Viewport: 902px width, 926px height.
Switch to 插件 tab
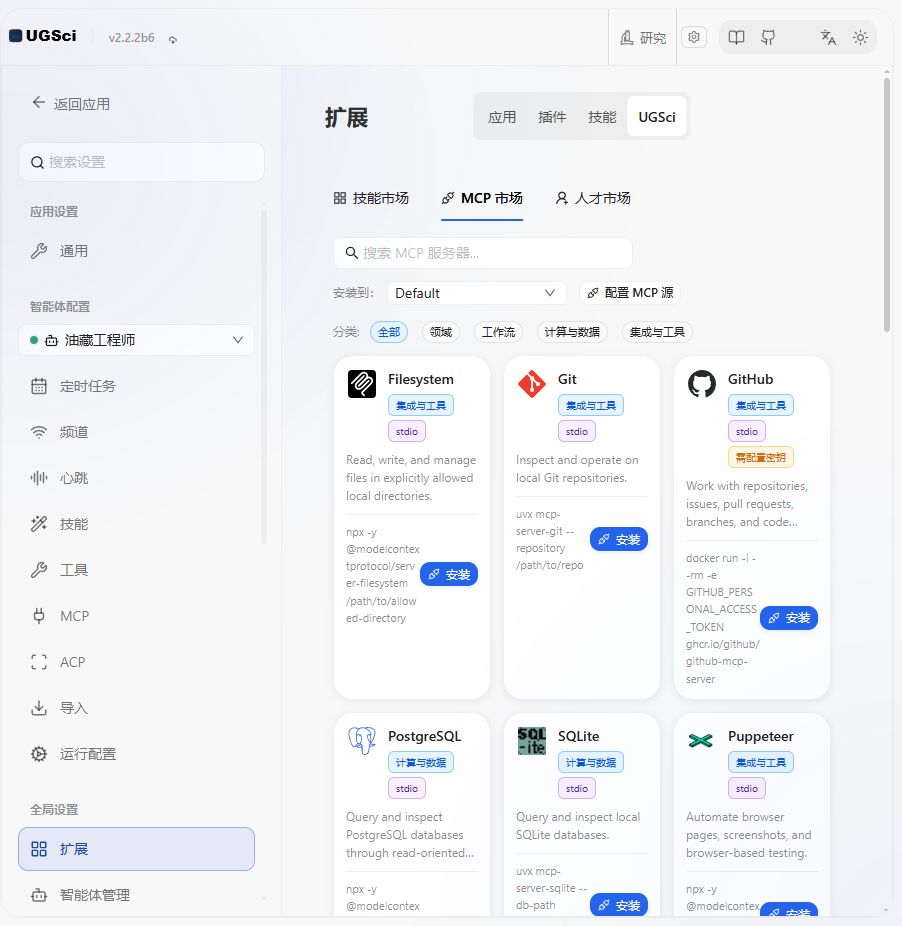(x=552, y=117)
